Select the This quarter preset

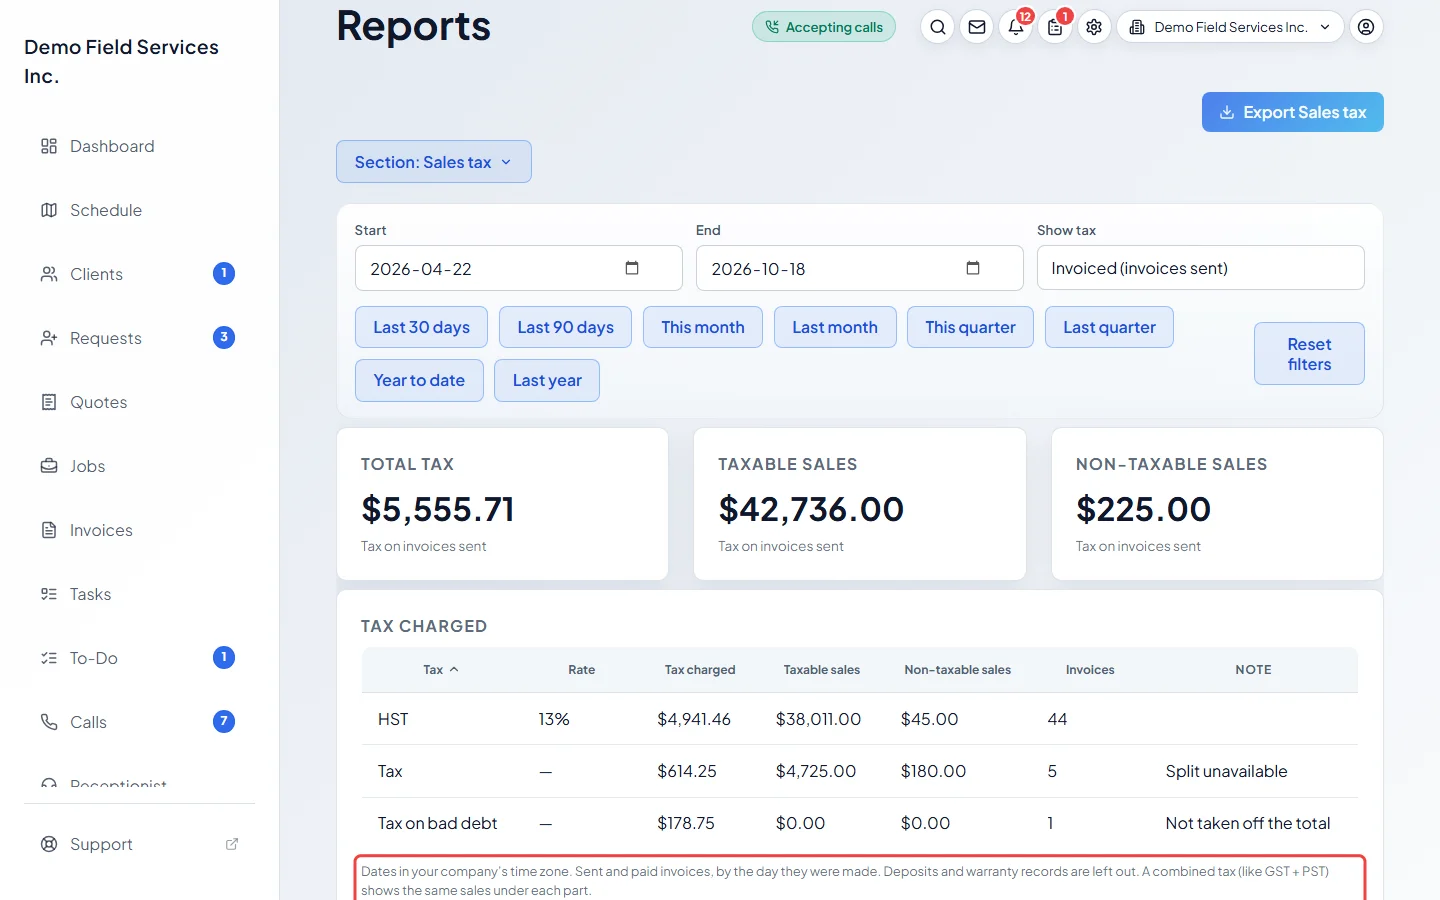coord(970,327)
